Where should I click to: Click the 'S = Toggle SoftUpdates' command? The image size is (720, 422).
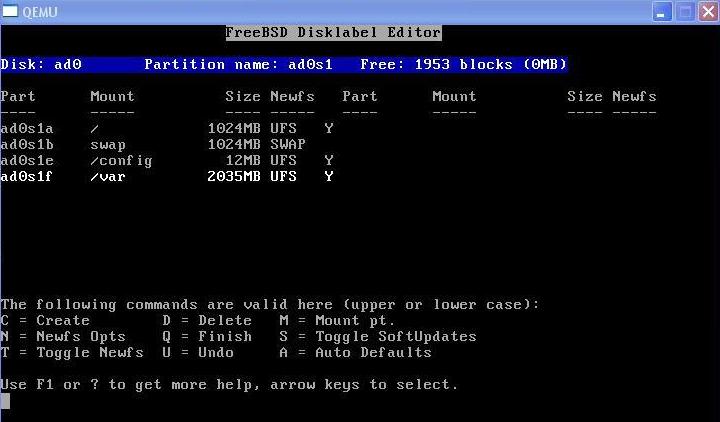click(x=378, y=336)
